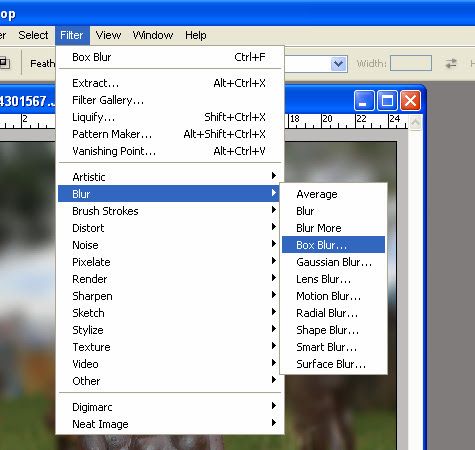Open the Select menu
Viewport: 475px width, 450px height.
tap(33, 35)
